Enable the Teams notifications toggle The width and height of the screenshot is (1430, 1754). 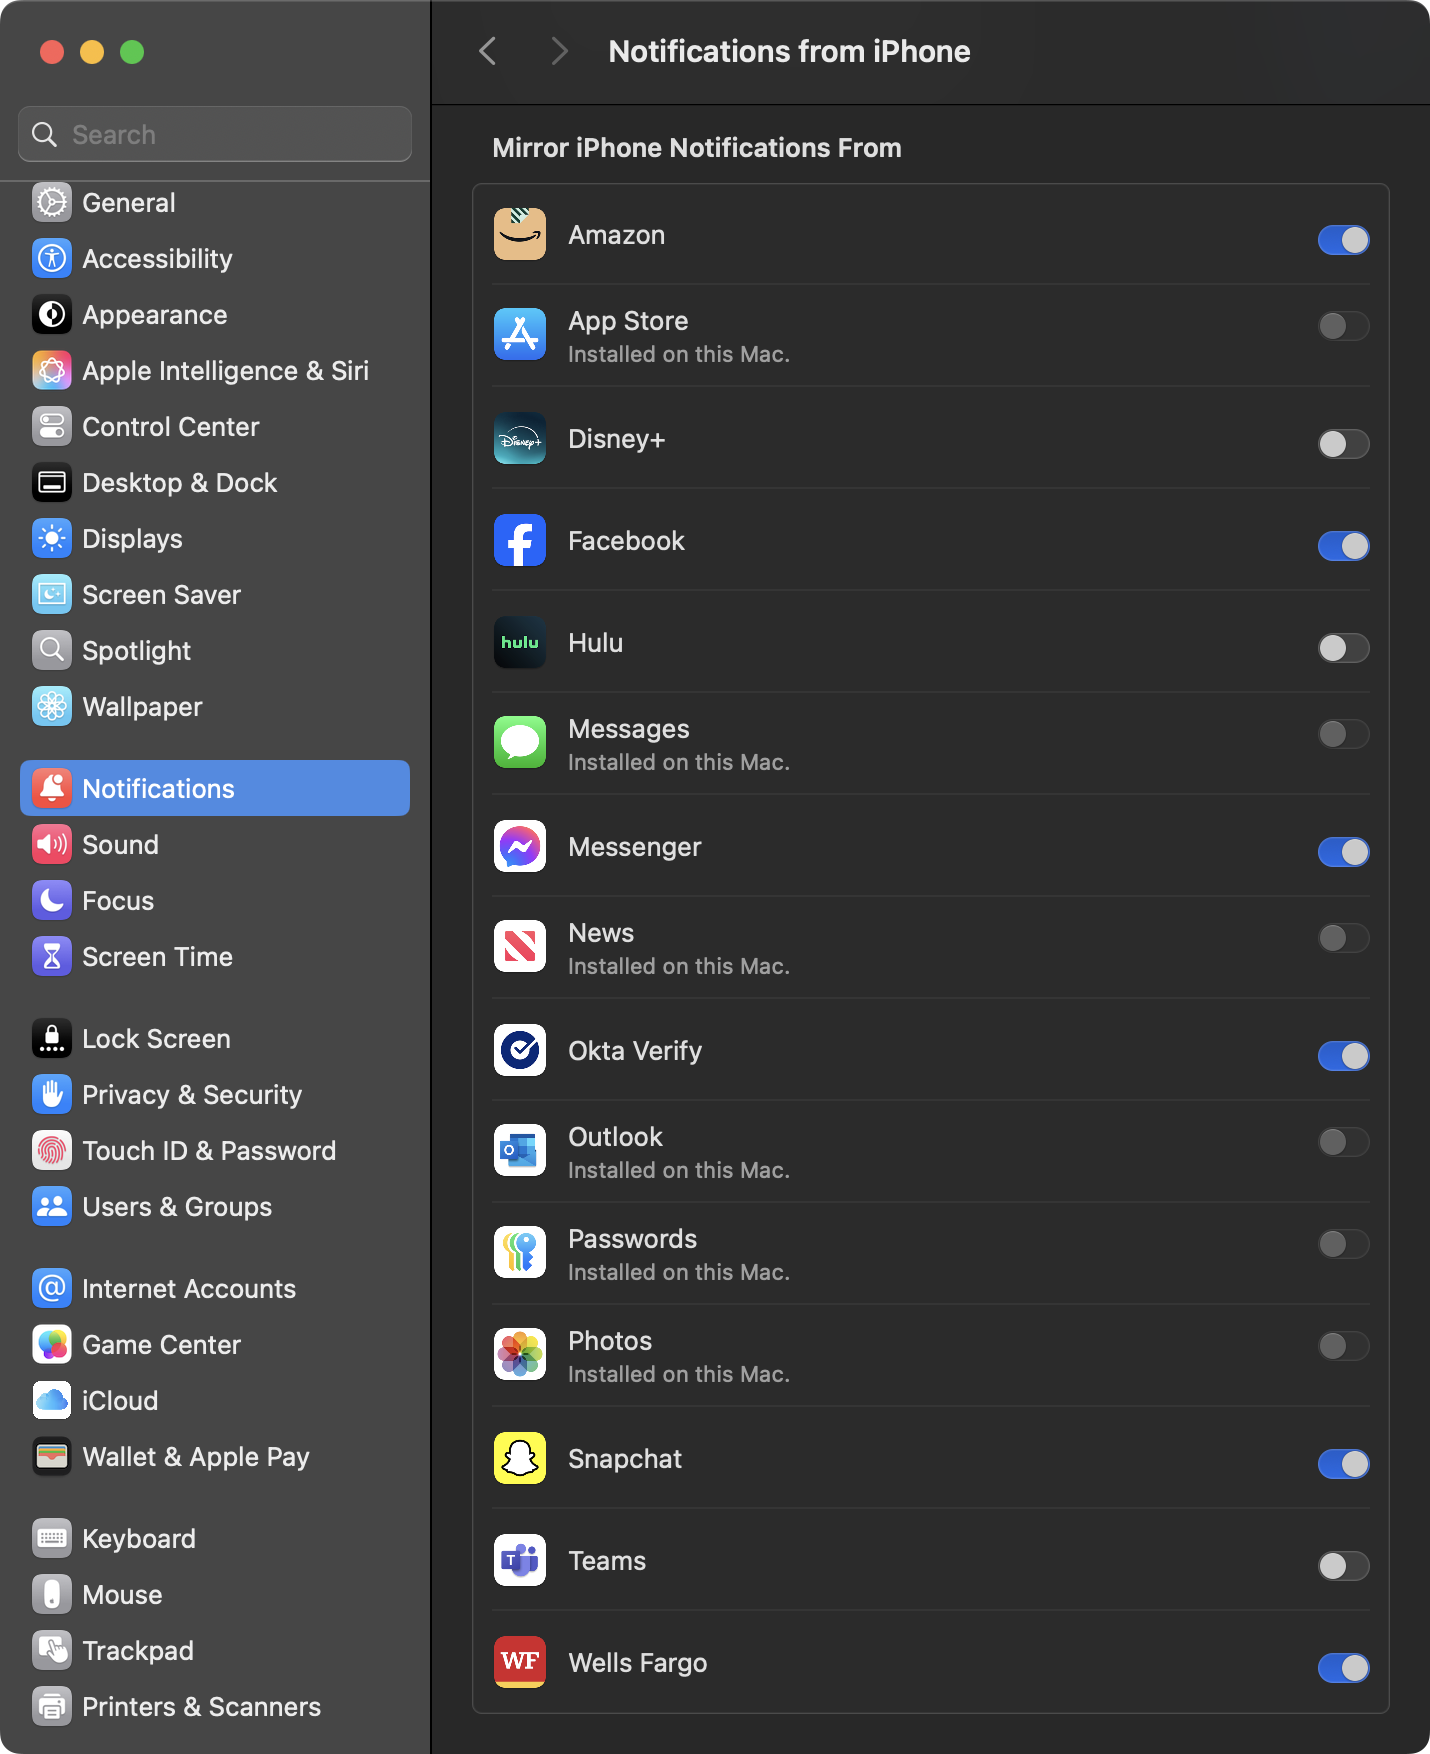tap(1343, 1566)
